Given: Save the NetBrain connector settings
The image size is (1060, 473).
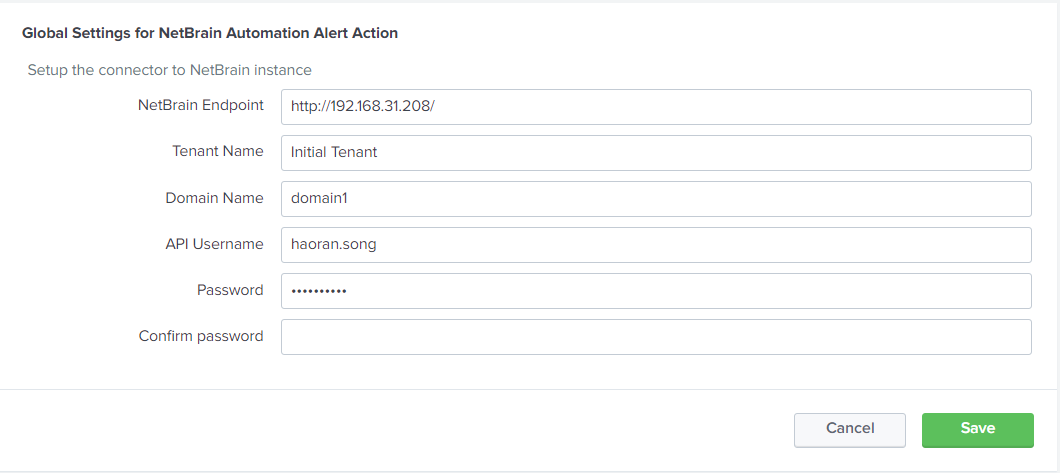Looking at the screenshot, I should pos(977,429).
